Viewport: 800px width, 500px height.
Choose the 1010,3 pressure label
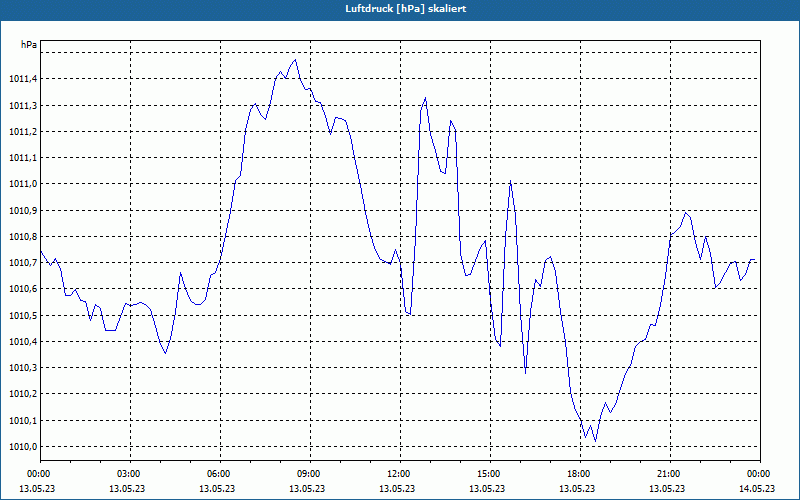click(x=22, y=368)
